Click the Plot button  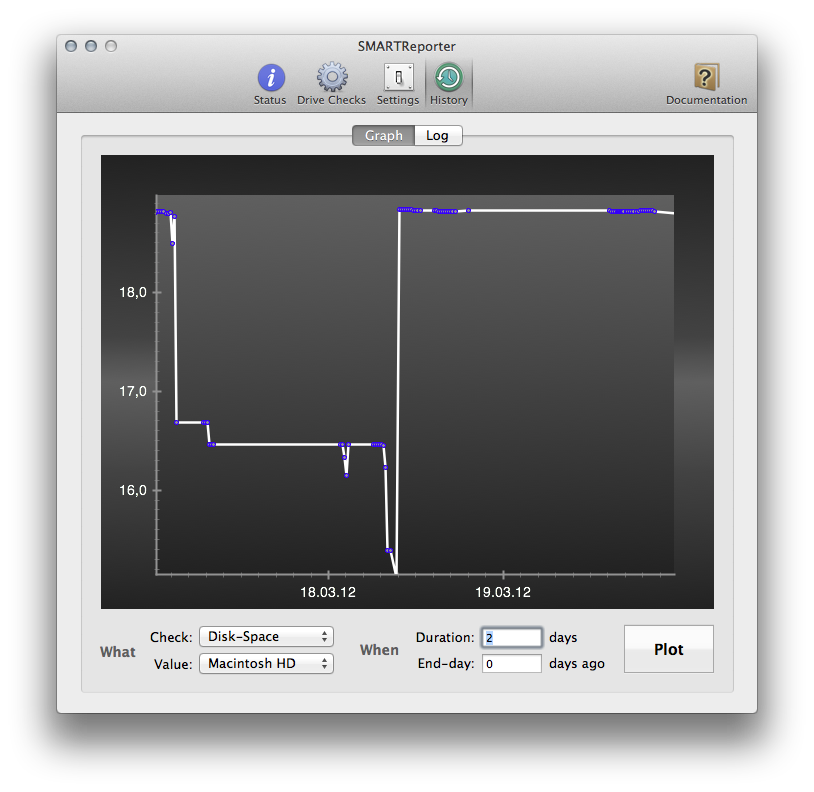click(669, 649)
